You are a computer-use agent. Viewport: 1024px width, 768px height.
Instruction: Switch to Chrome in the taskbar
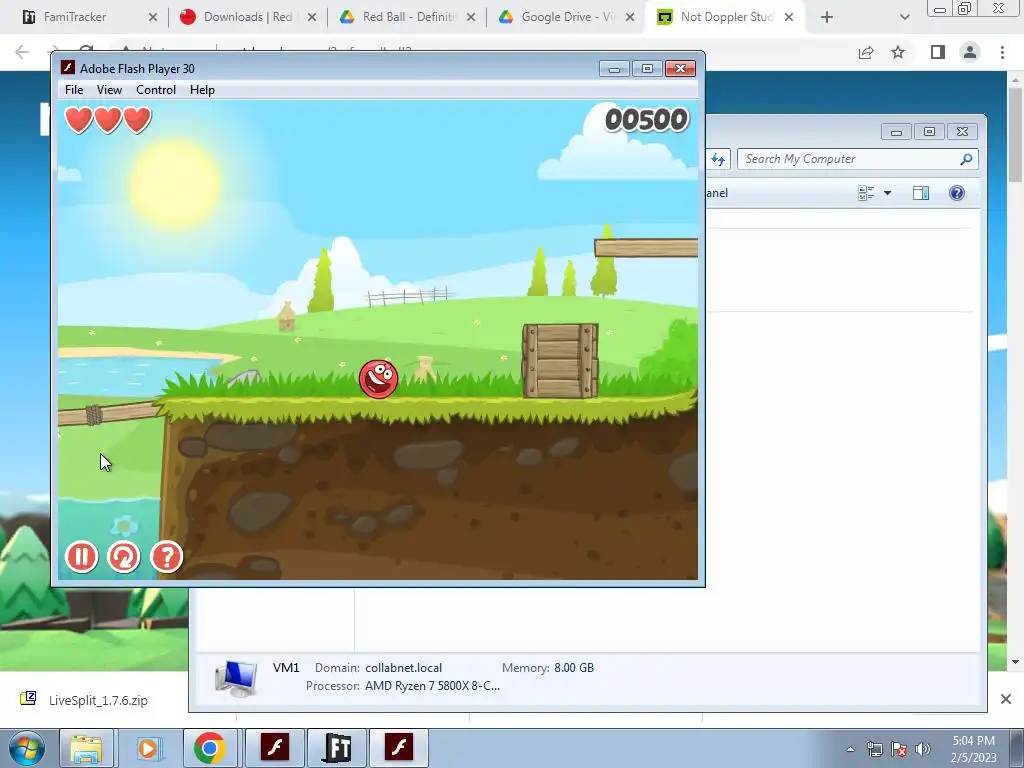pos(210,748)
